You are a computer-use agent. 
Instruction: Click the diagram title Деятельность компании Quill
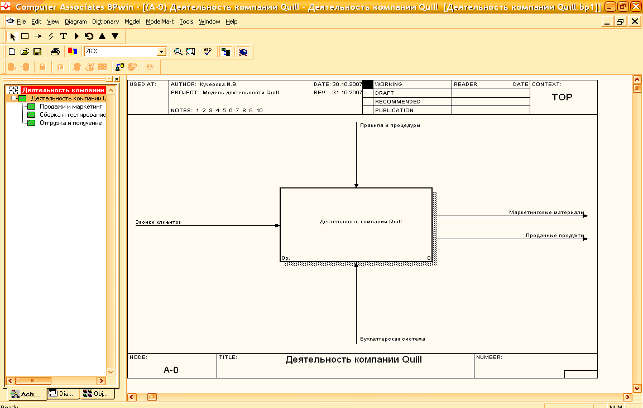pos(353,360)
